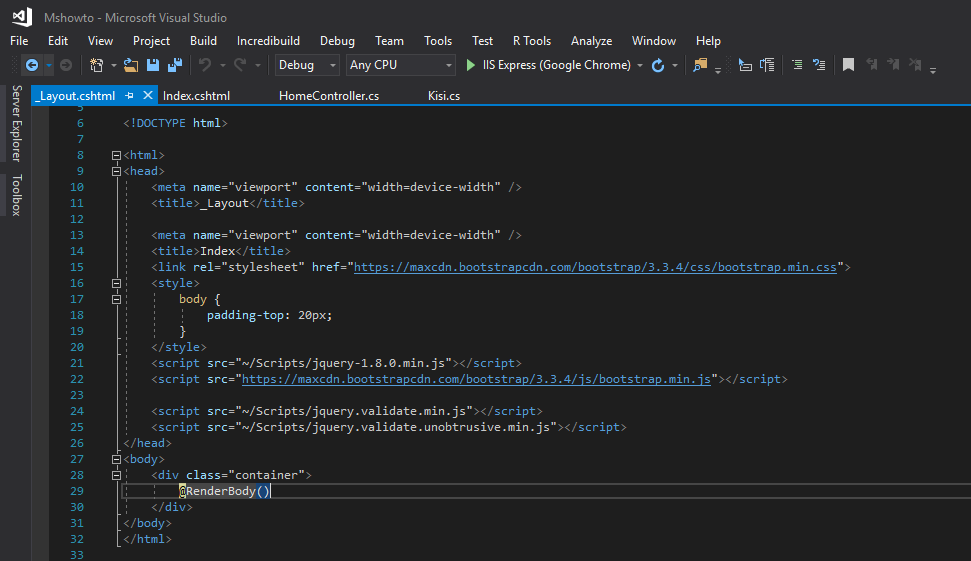Click the Clear Bookmarks icon
The image size is (971, 561).
[x=915, y=64]
